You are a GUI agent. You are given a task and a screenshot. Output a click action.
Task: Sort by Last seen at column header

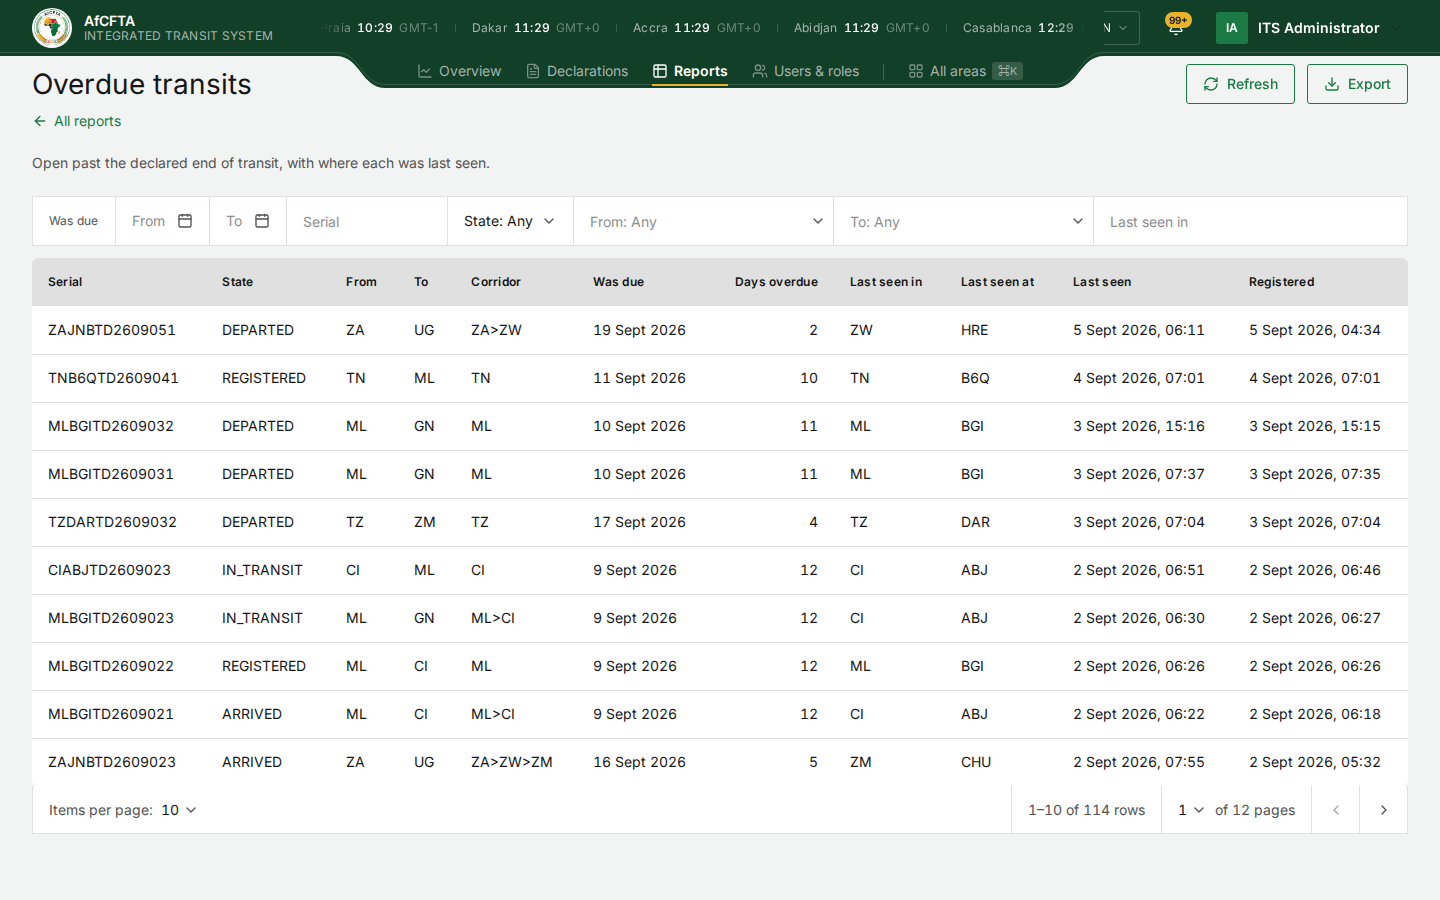pyautogui.click(x=997, y=282)
